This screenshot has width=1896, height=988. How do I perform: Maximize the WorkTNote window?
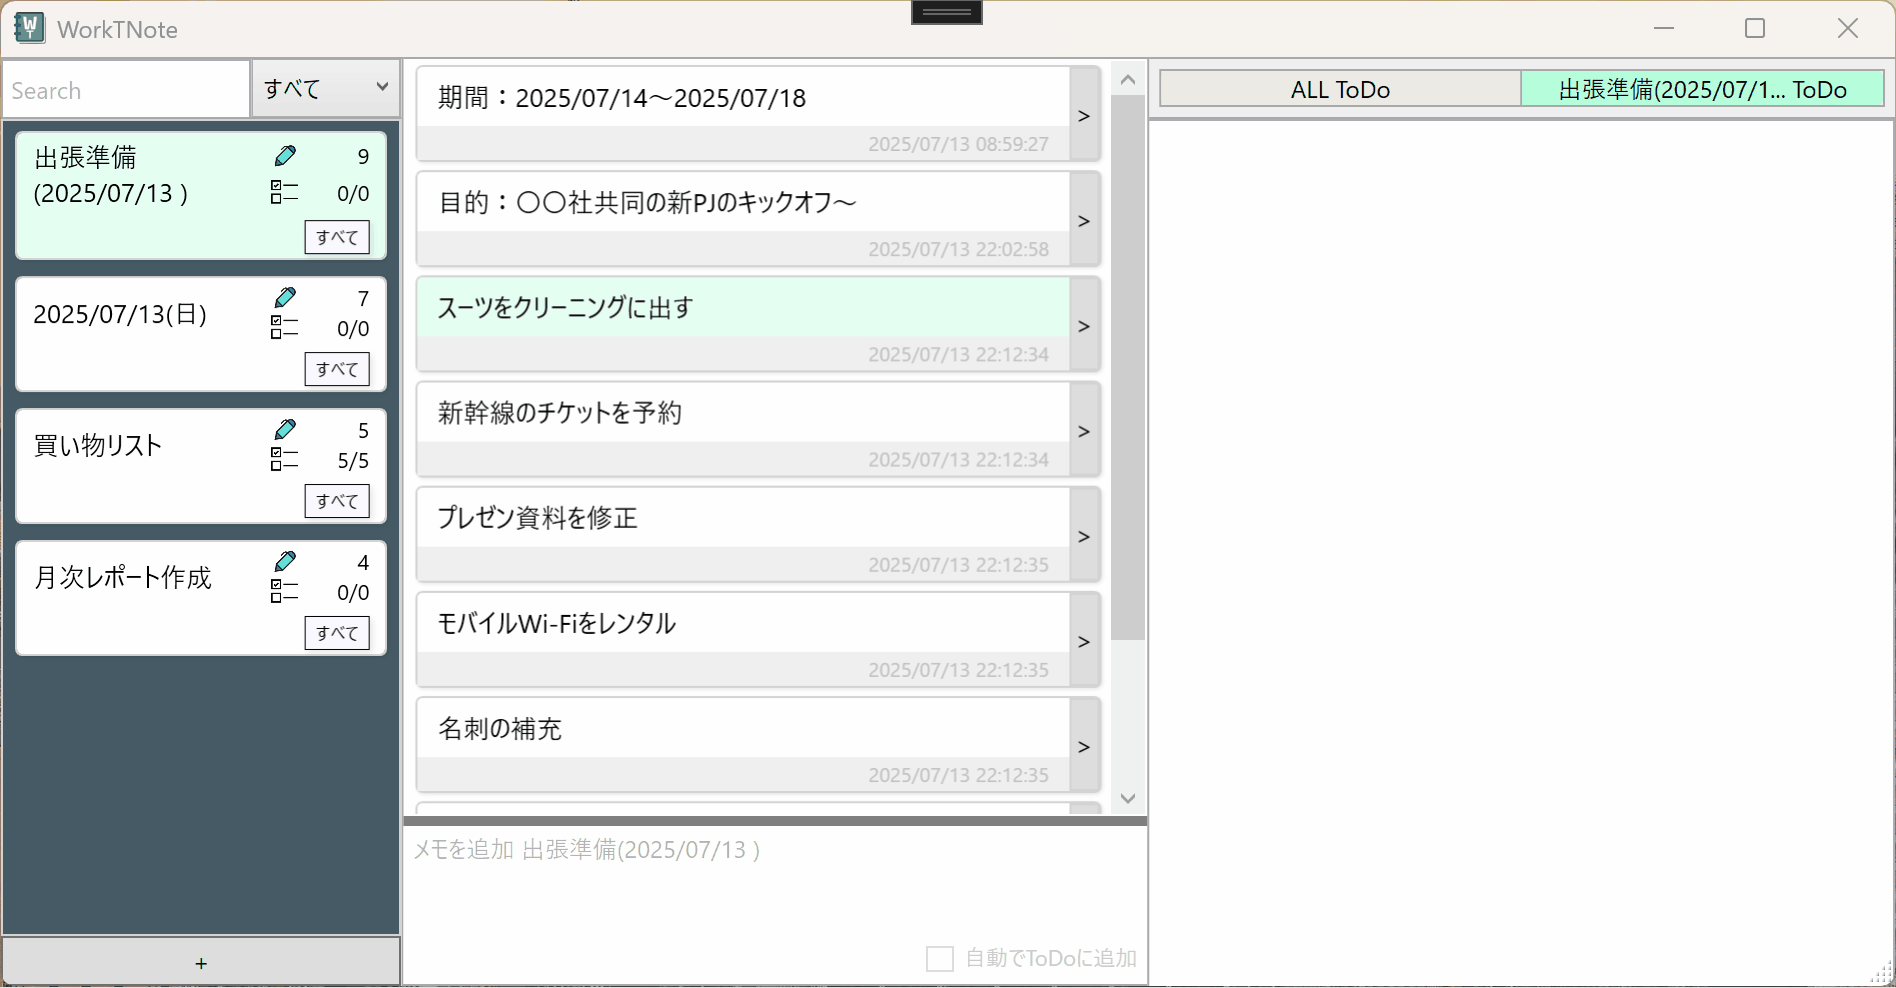(1755, 28)
